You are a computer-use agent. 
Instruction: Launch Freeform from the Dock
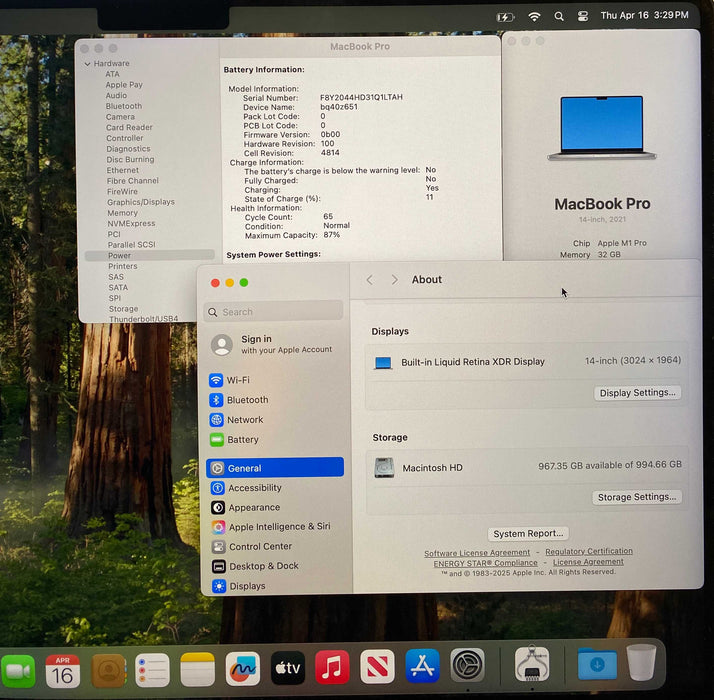(x=243, y=669)
